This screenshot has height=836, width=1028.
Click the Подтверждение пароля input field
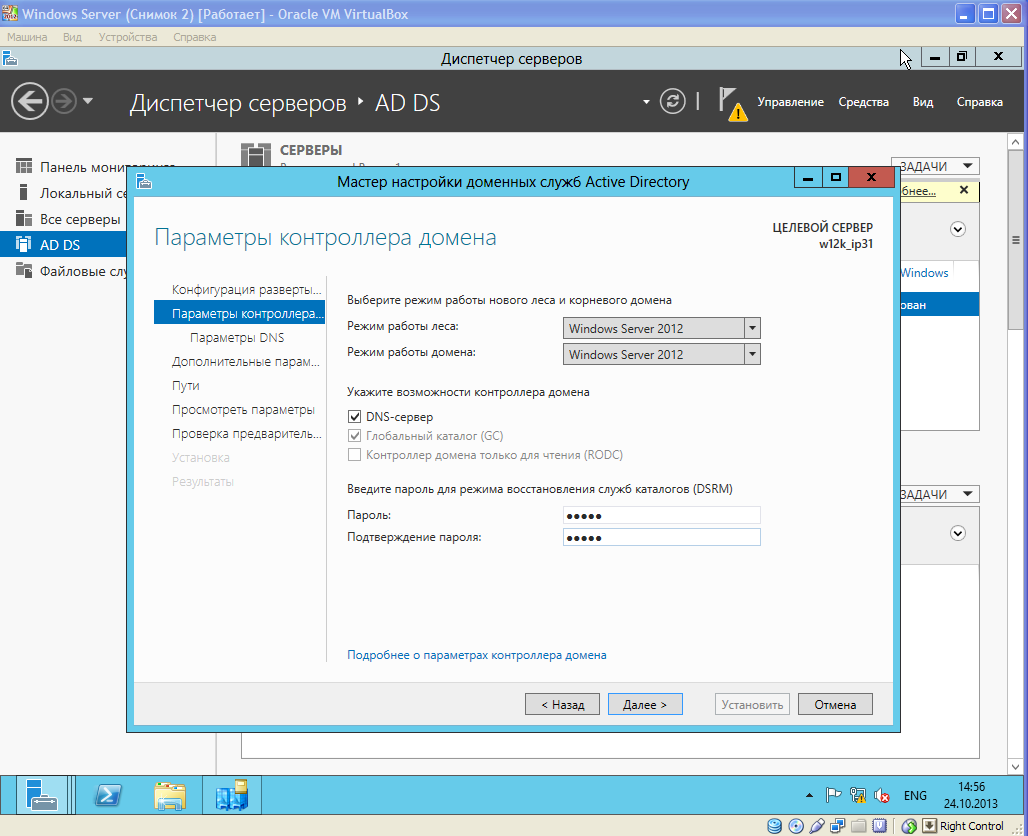[662, 538]
